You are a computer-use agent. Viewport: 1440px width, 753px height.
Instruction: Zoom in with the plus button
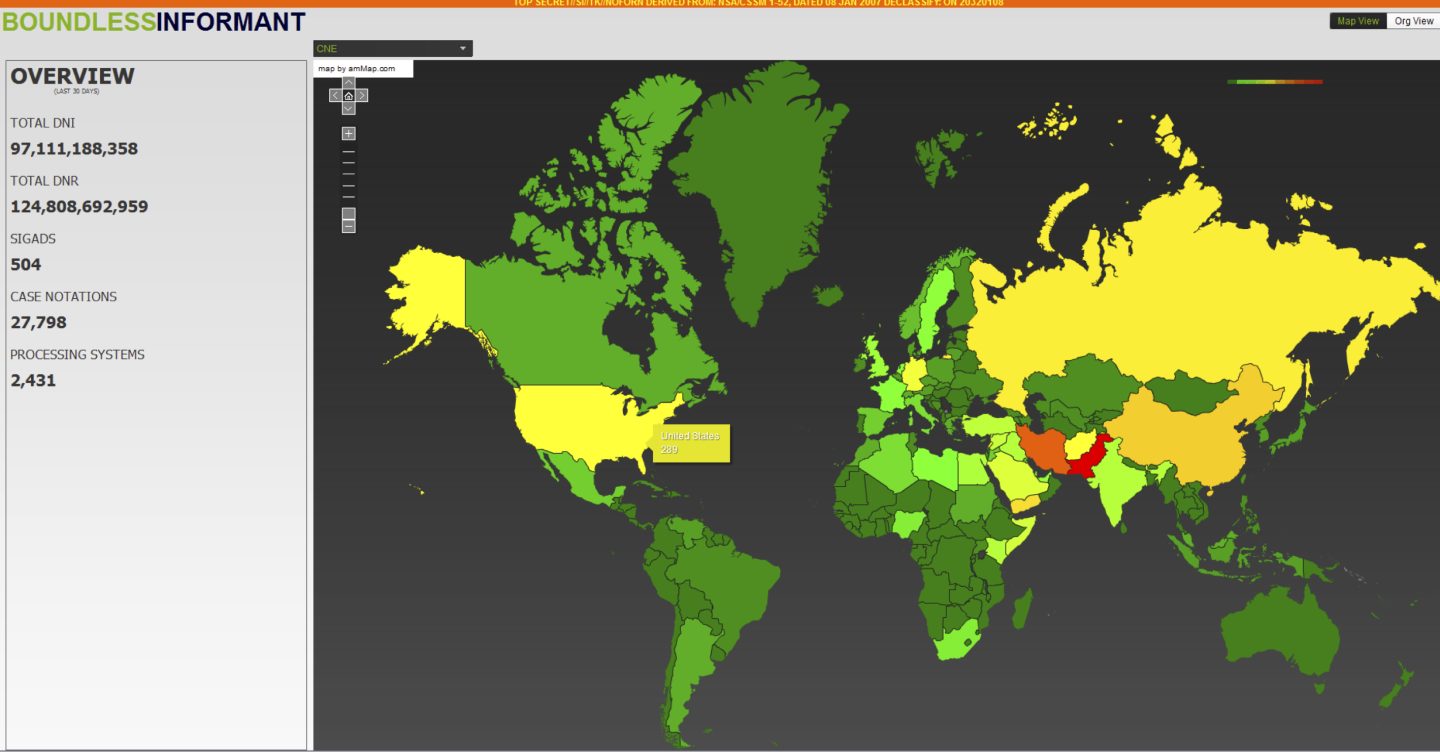(x=348, y=133)
